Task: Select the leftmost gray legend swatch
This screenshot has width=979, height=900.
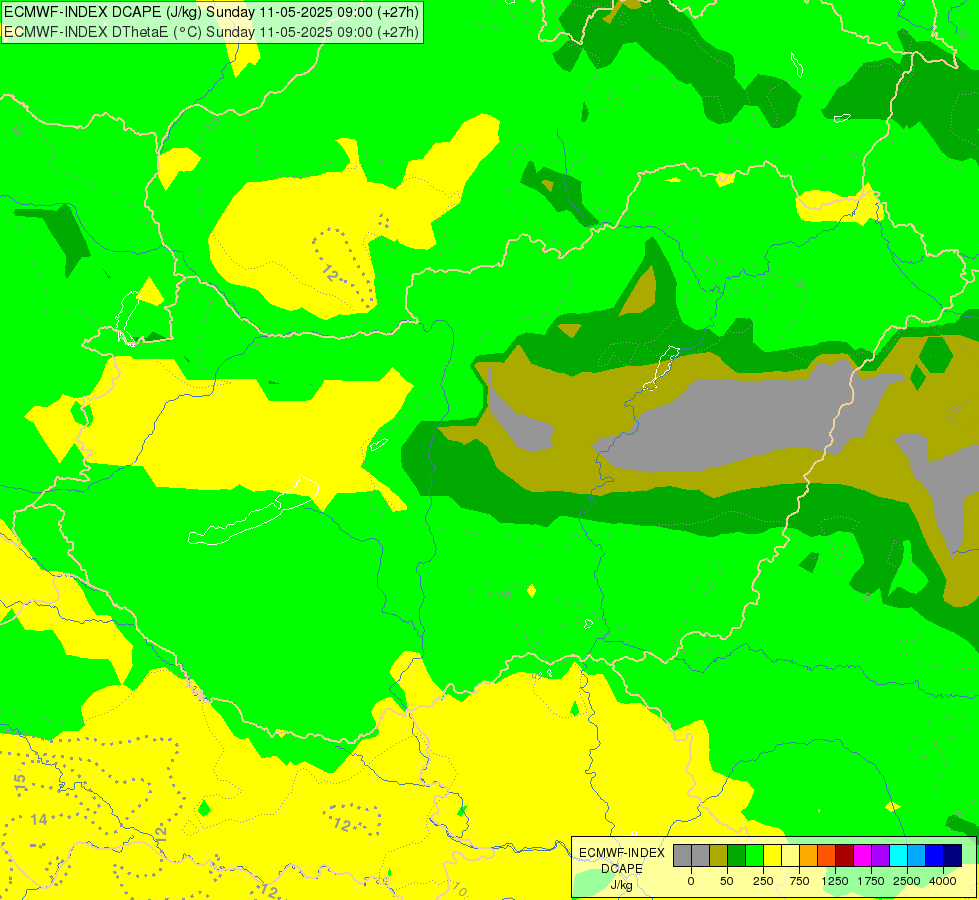Action: 682,856
